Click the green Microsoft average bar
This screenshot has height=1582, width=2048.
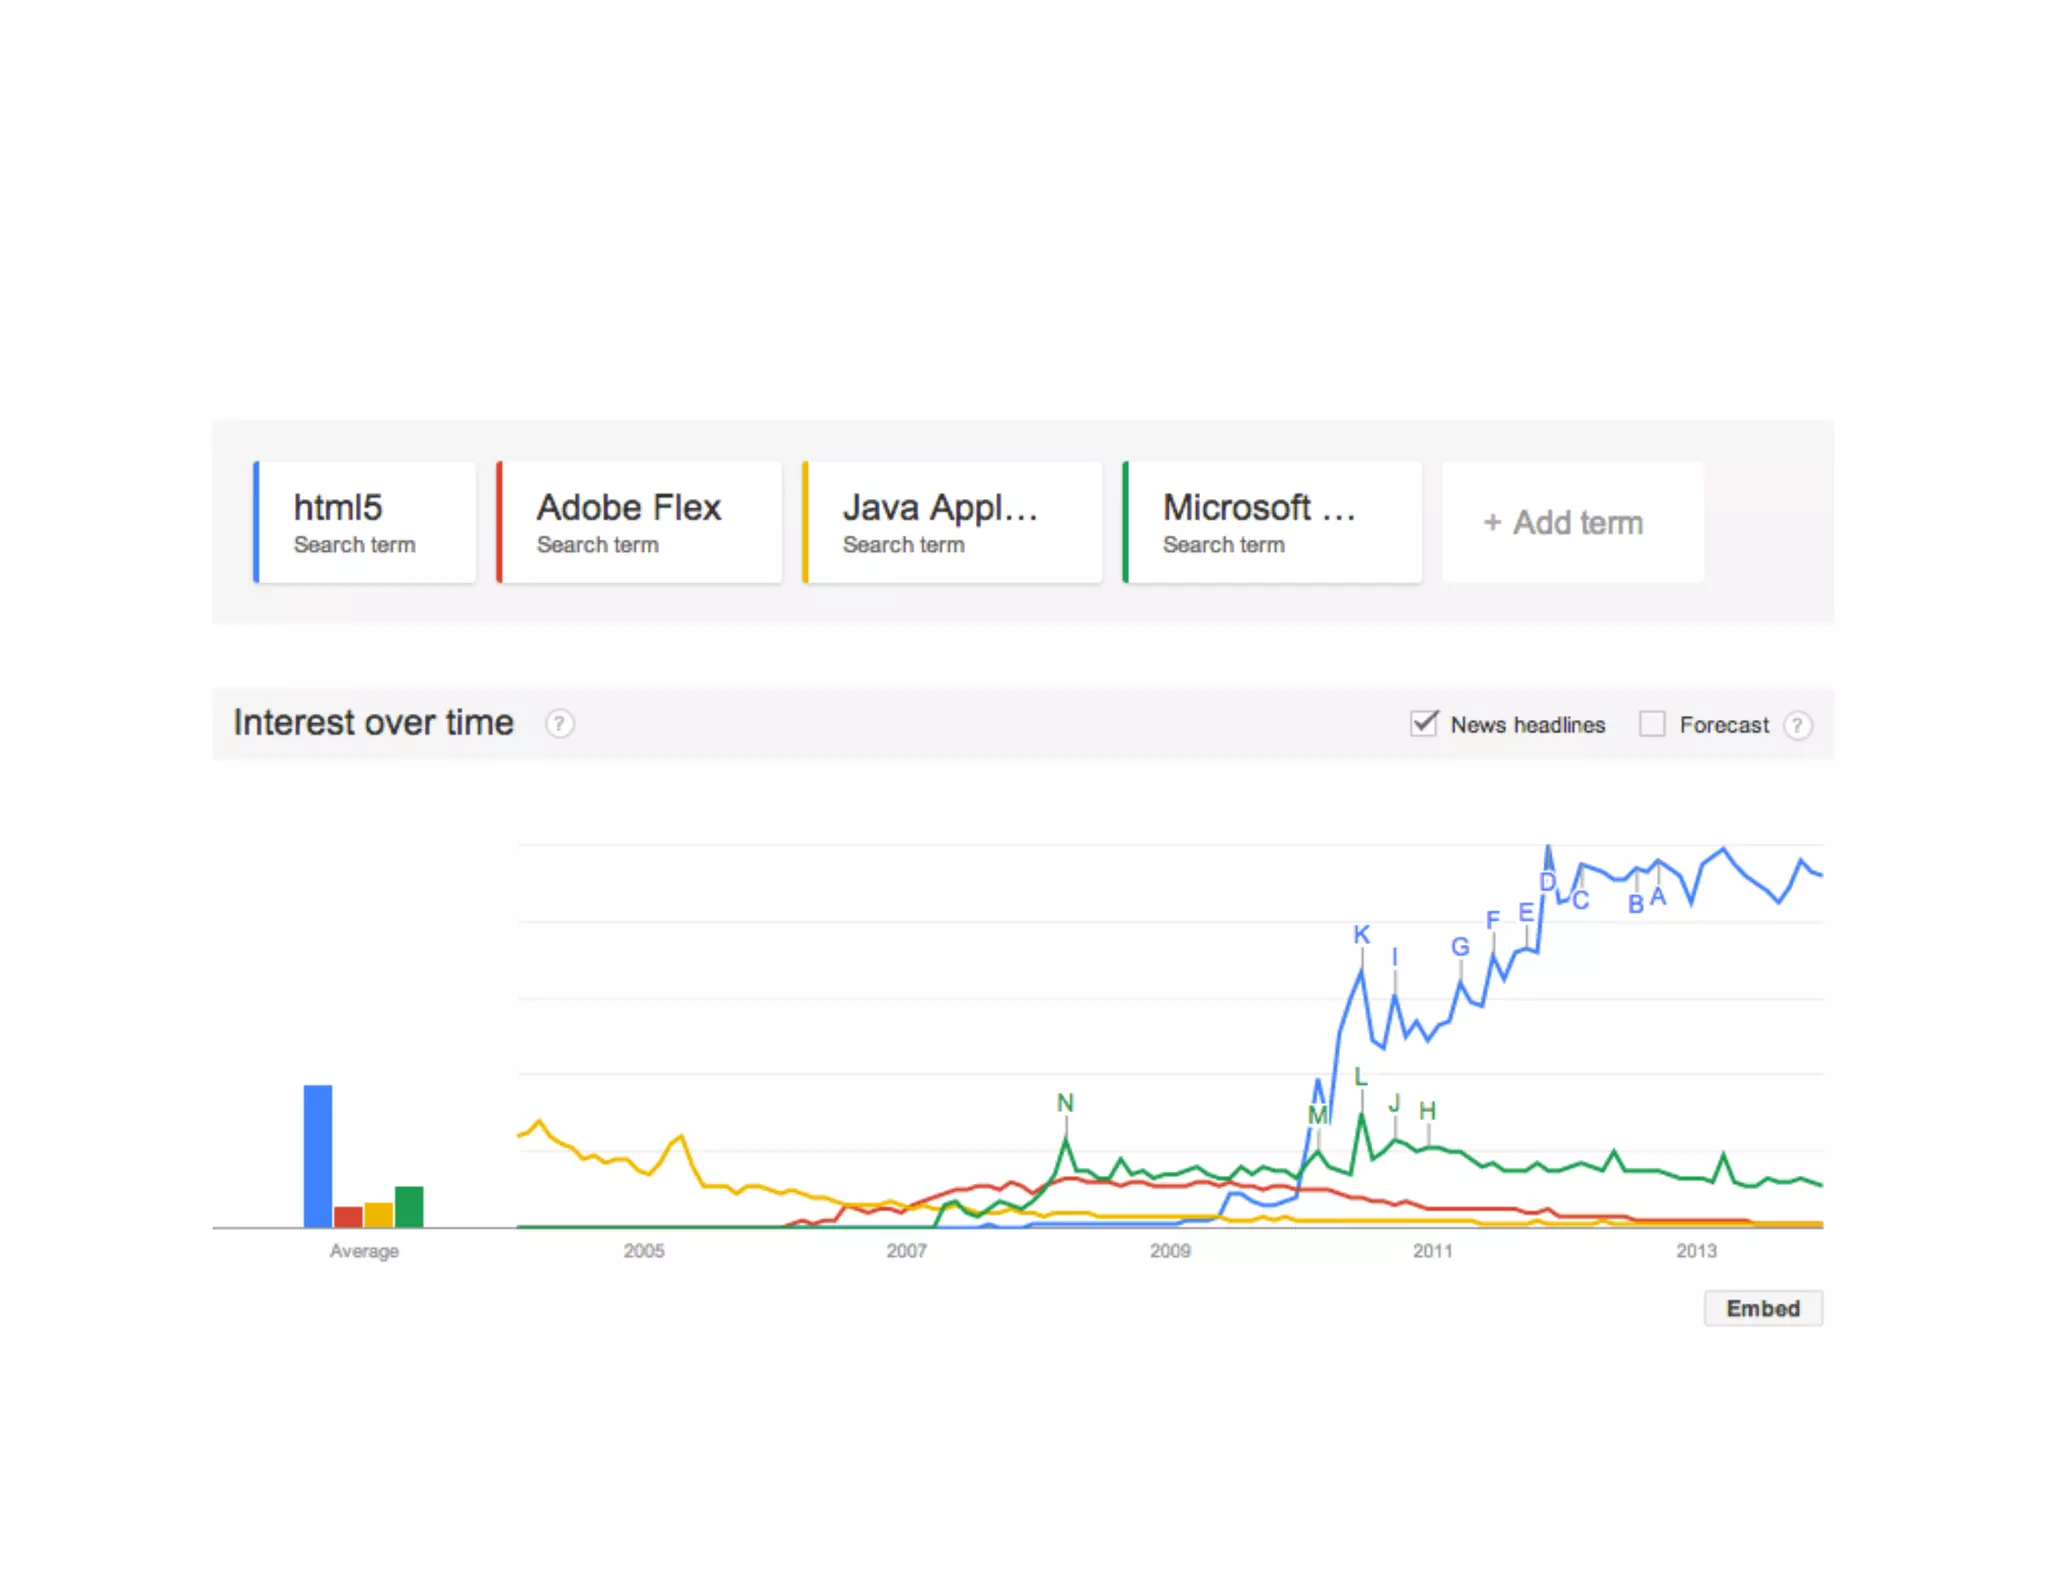(409, 1206)
